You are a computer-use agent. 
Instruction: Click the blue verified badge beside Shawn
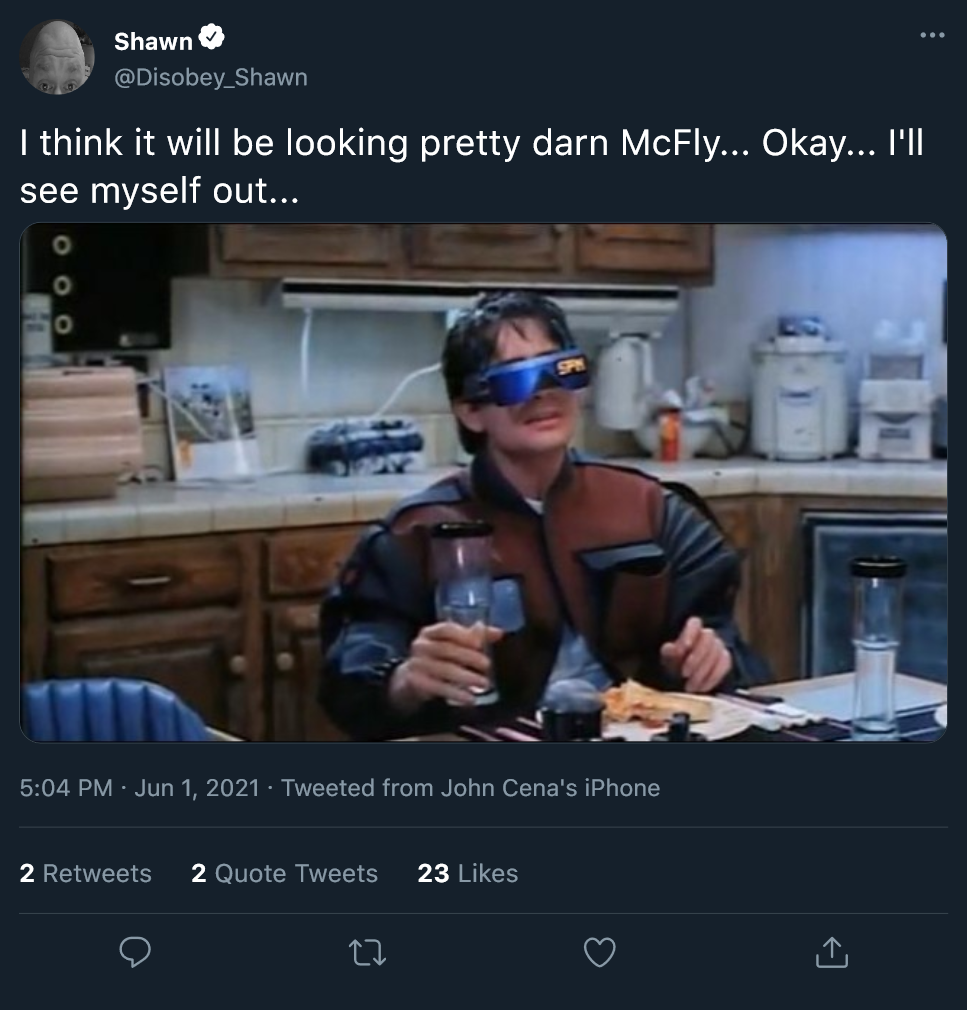point(211,40)
